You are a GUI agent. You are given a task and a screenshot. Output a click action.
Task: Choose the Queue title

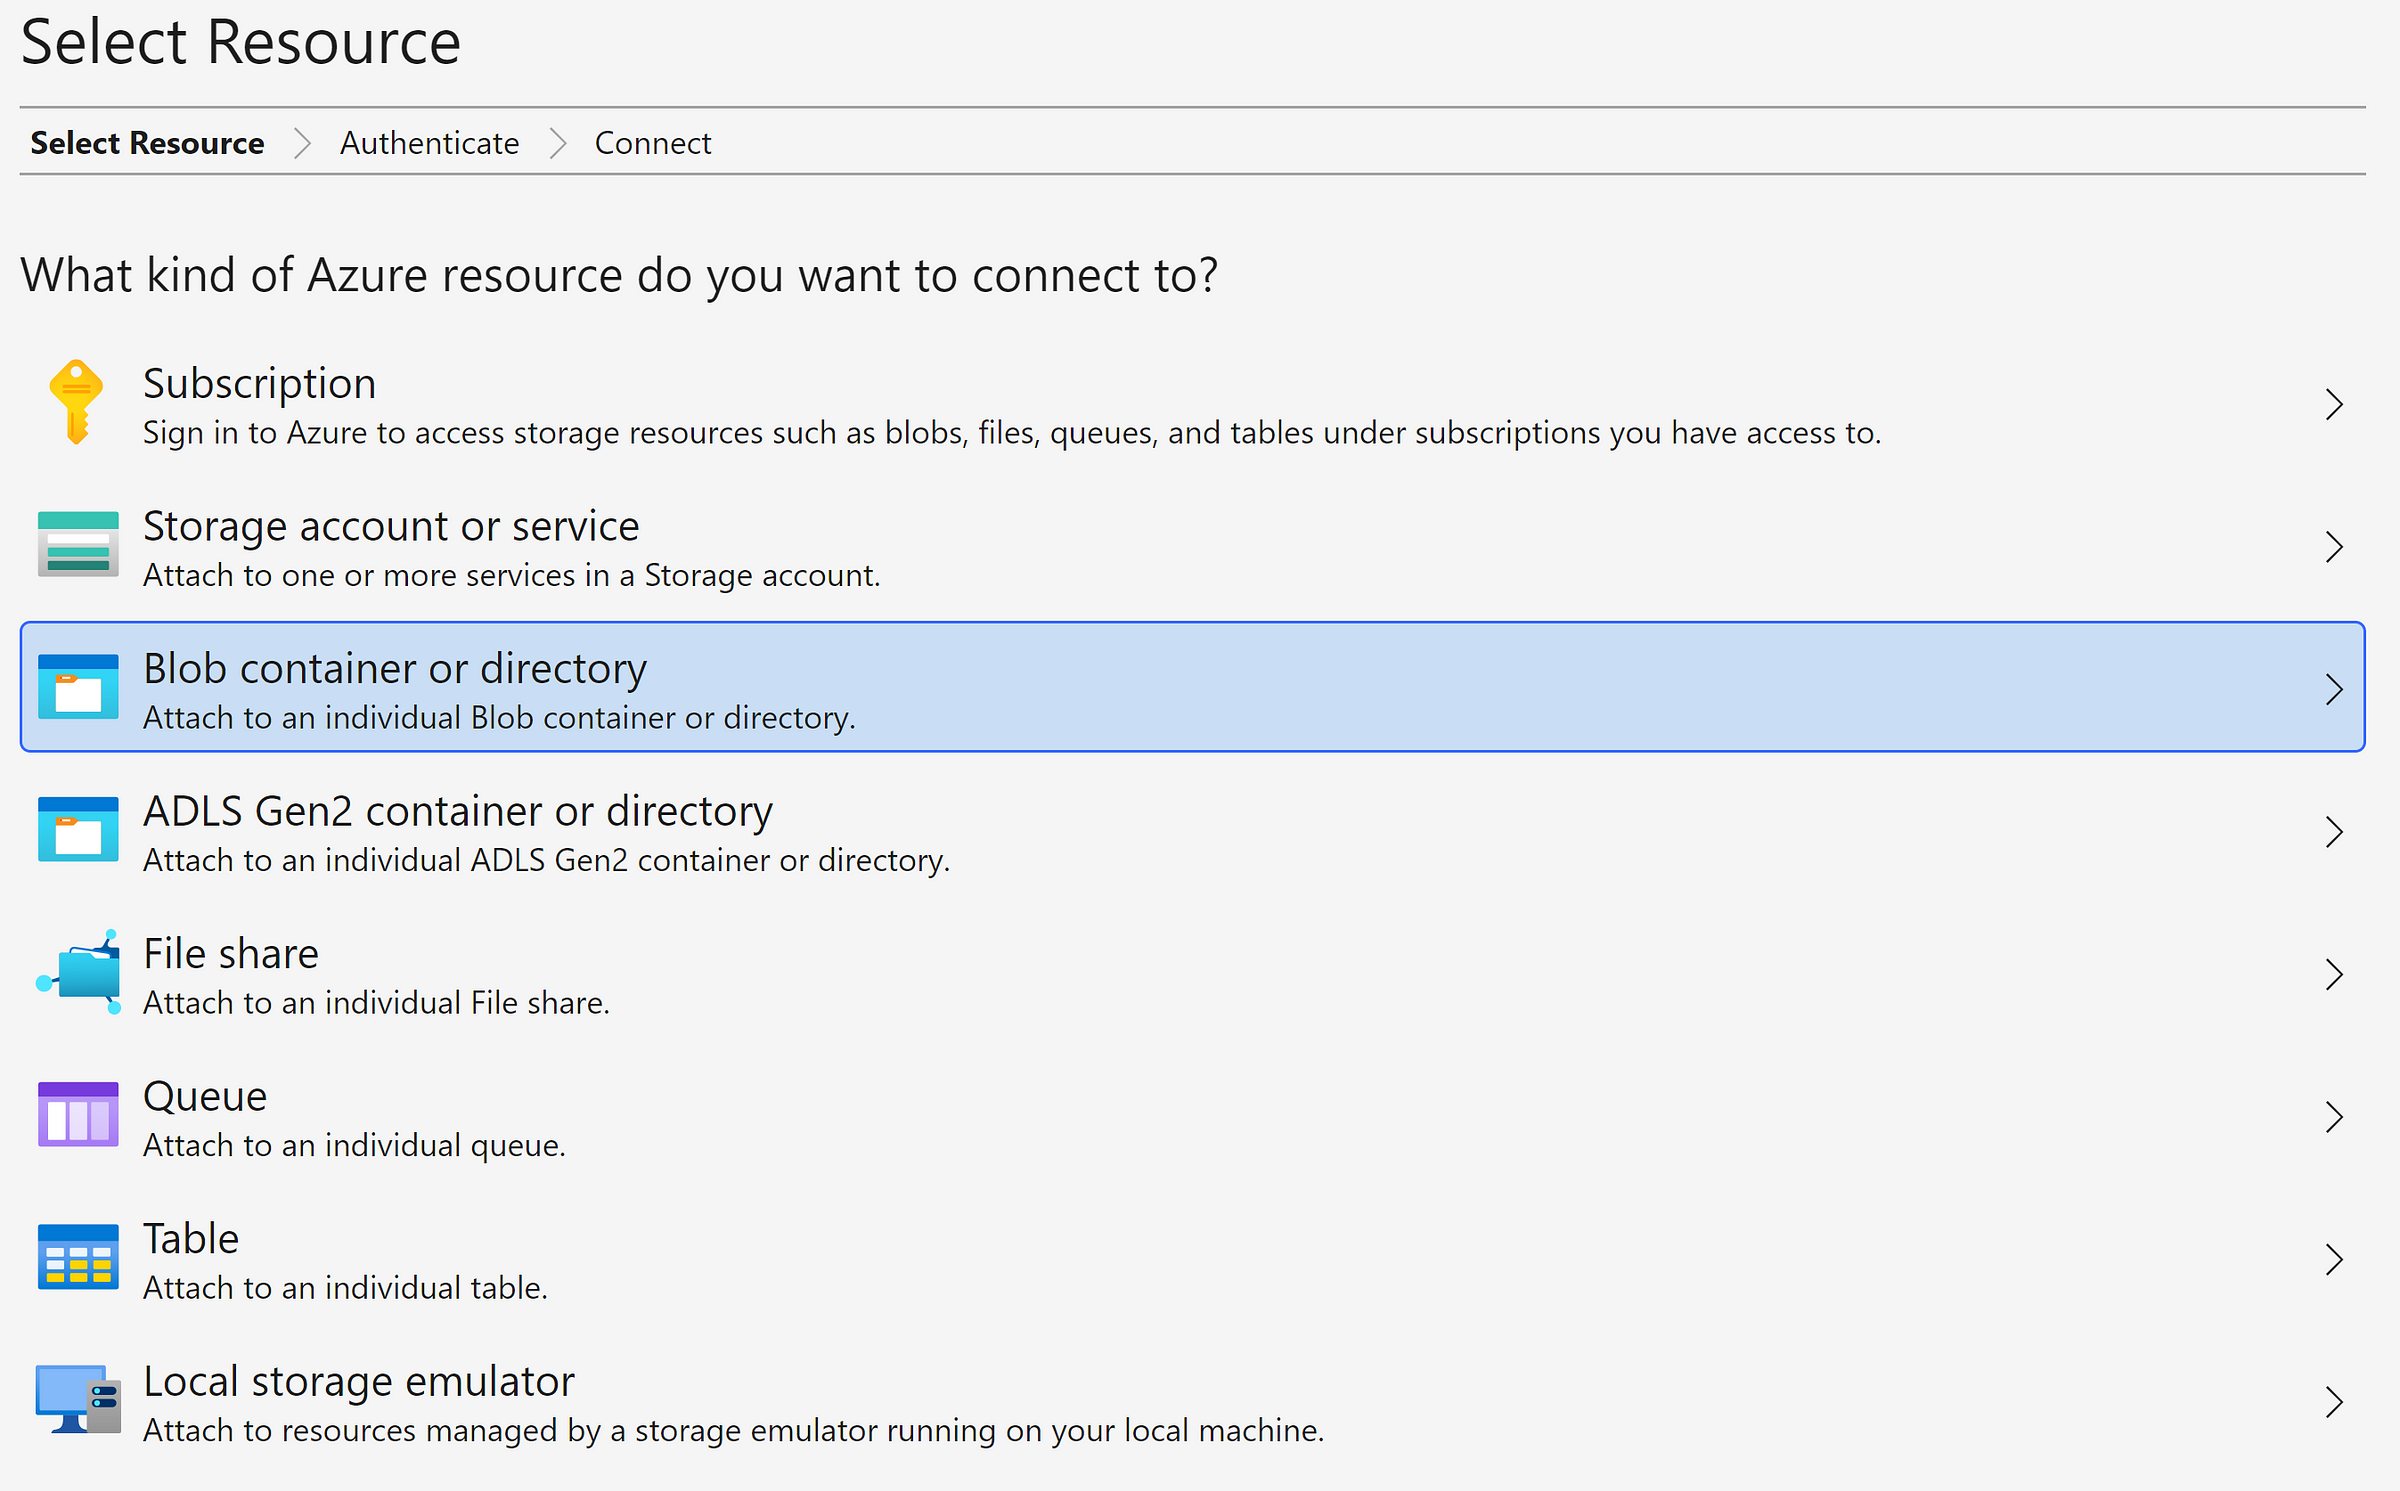click(x=205, y=1097)
